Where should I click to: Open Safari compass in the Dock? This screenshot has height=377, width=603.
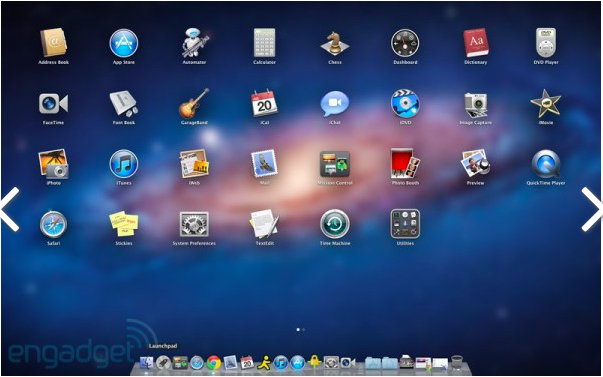[x=197, y=362]
